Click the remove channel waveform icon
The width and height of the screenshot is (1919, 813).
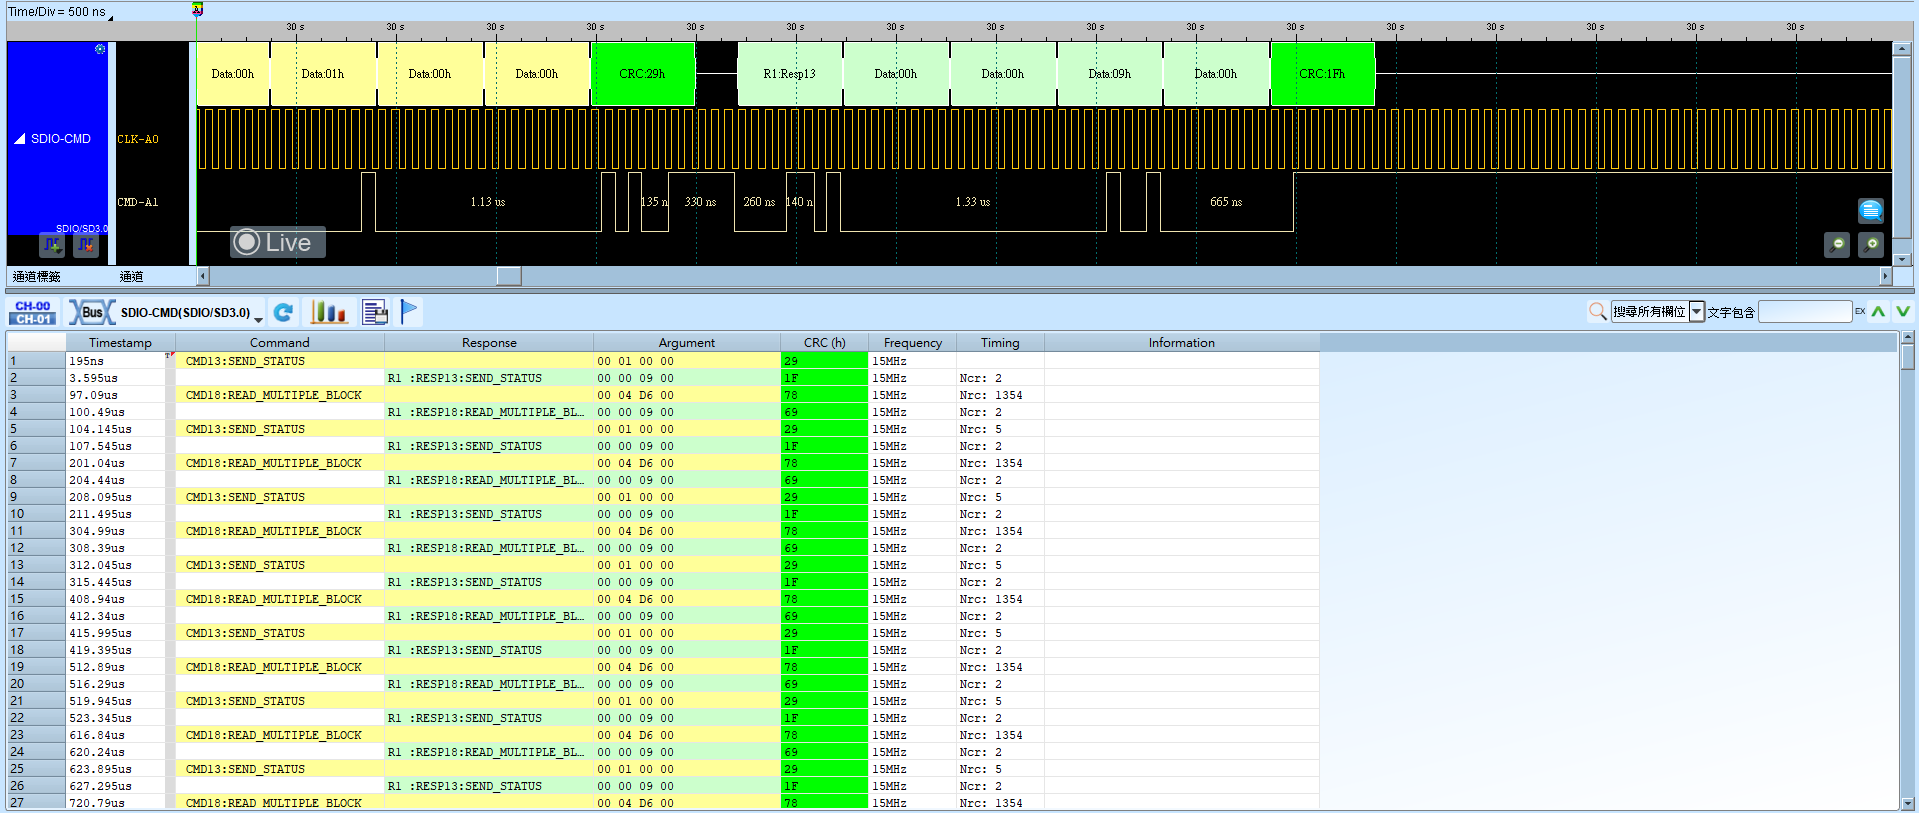click(x=86, y=244)
